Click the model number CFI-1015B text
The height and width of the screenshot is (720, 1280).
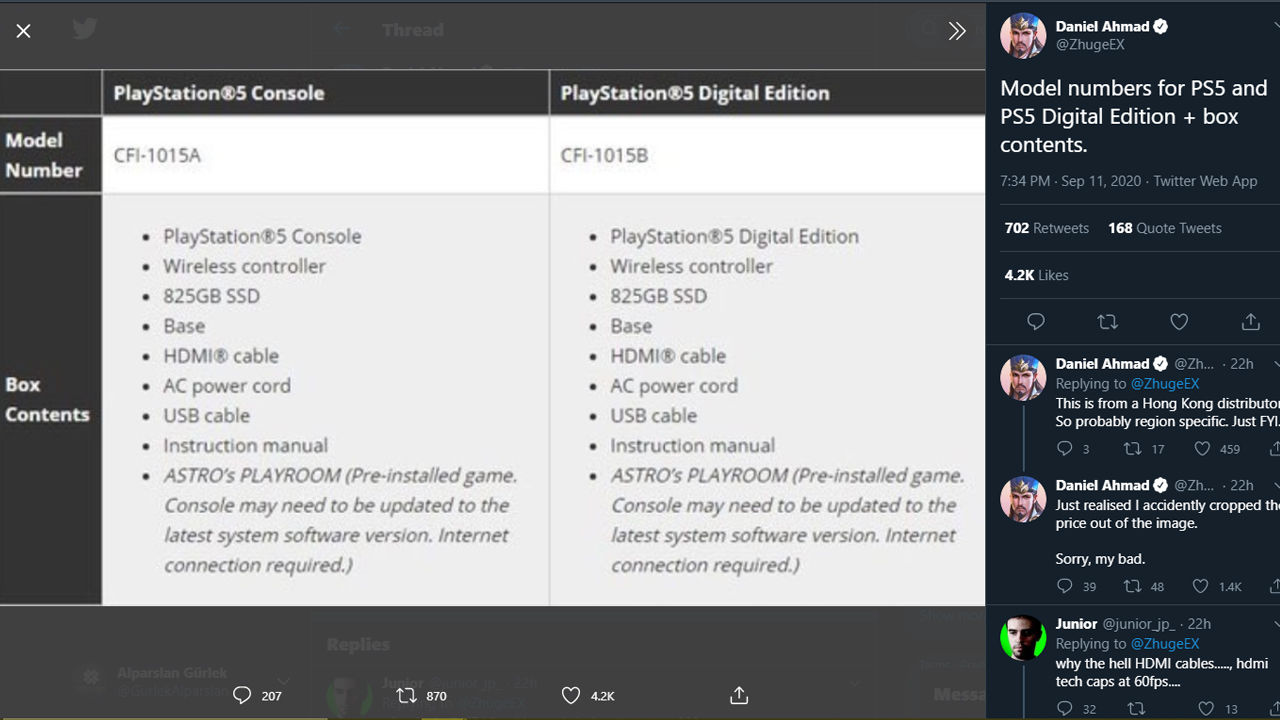tap(605, 155)
